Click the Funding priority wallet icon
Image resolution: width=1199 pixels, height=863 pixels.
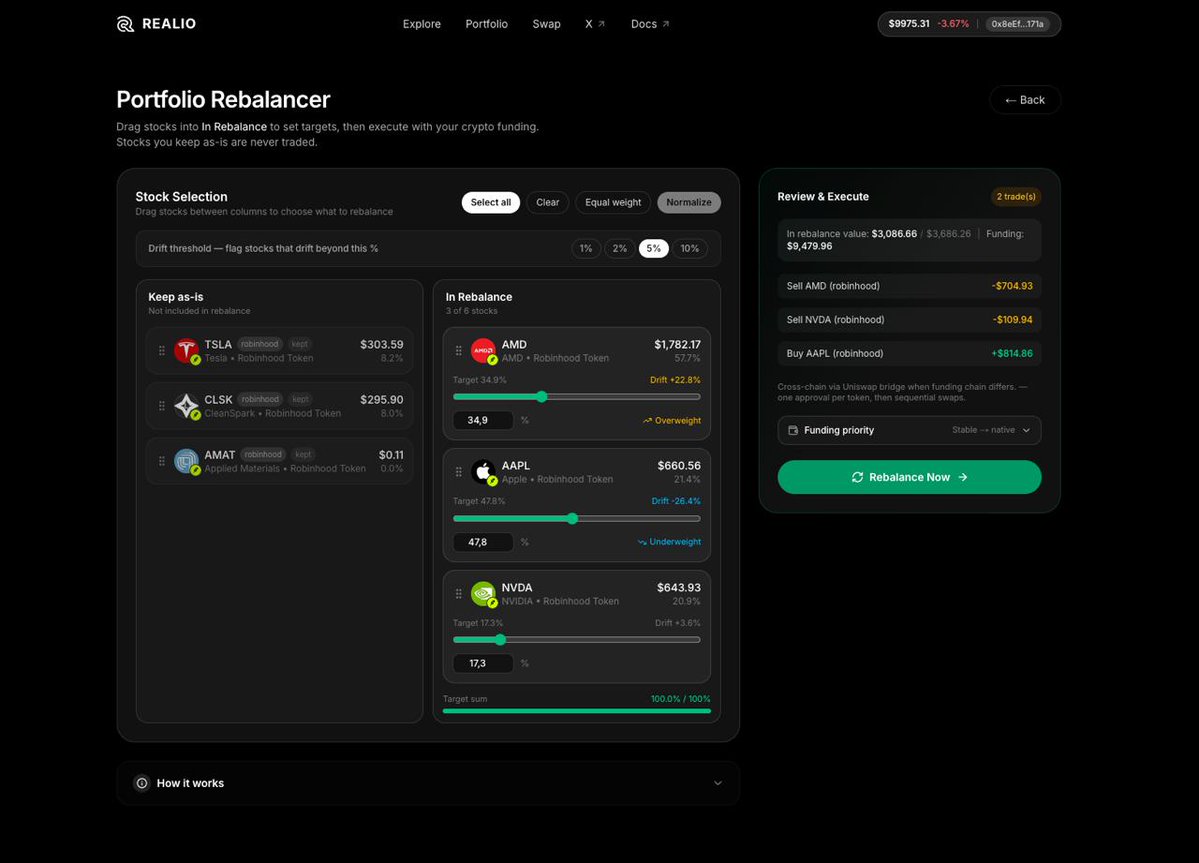click(x=793, y=430)
